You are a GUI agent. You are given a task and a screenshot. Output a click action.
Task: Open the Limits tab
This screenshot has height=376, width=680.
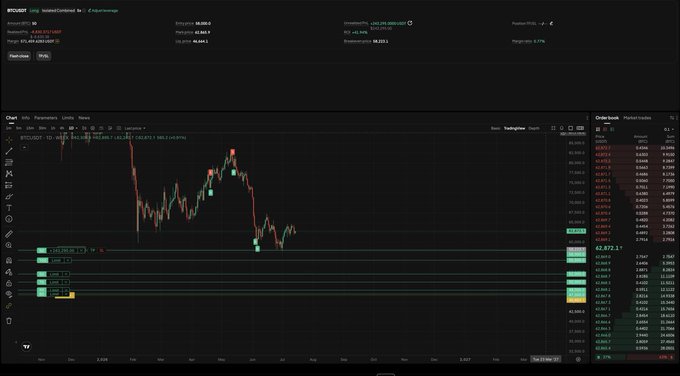(68, 118)
